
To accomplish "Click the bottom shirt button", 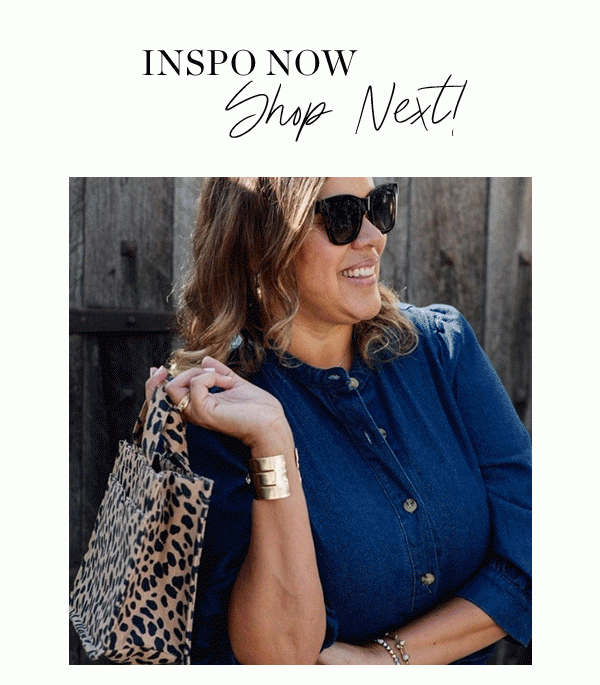I will tap(428, 579).
